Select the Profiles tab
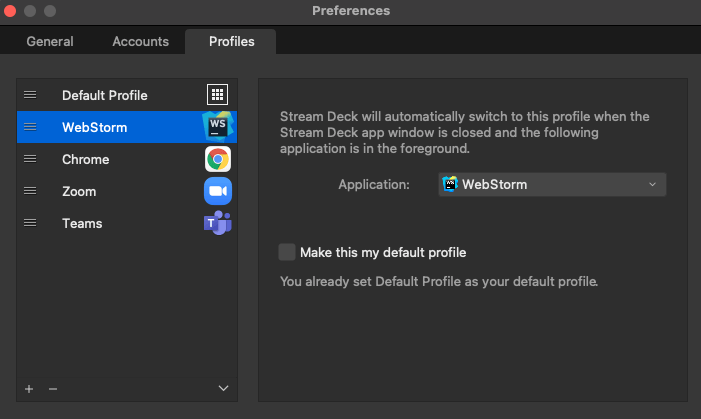 coord(231,41)
